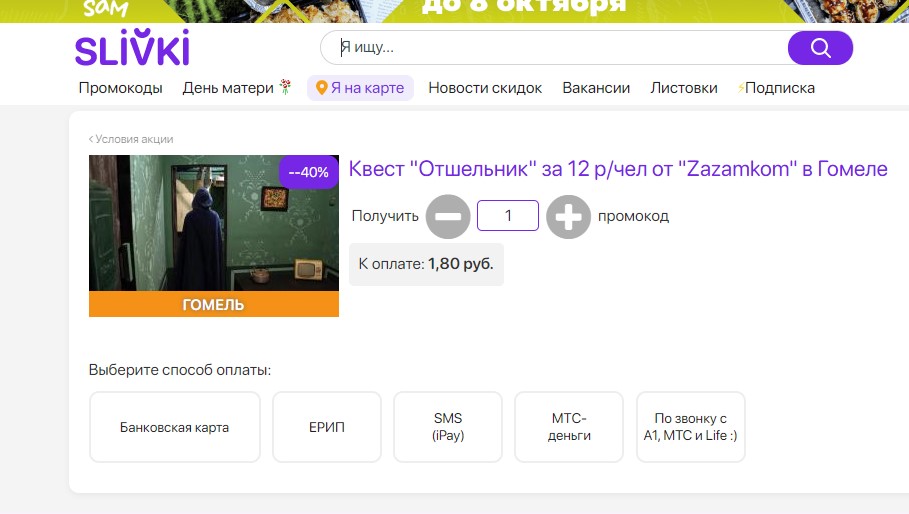Choose Банковская карта payment method

click(174, 427)
